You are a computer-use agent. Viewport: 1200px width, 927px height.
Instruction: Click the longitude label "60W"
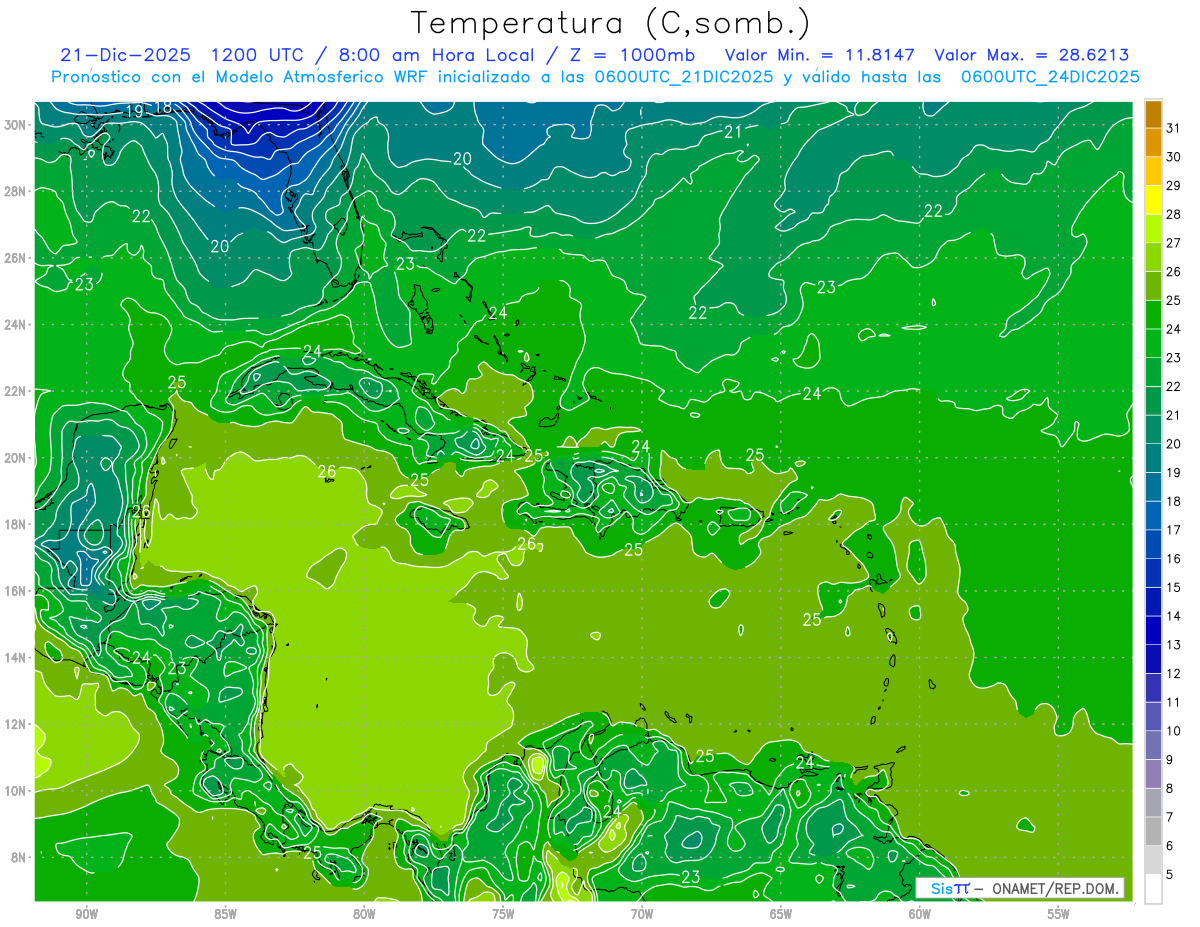pyautogui.click(x=920, y=914)
